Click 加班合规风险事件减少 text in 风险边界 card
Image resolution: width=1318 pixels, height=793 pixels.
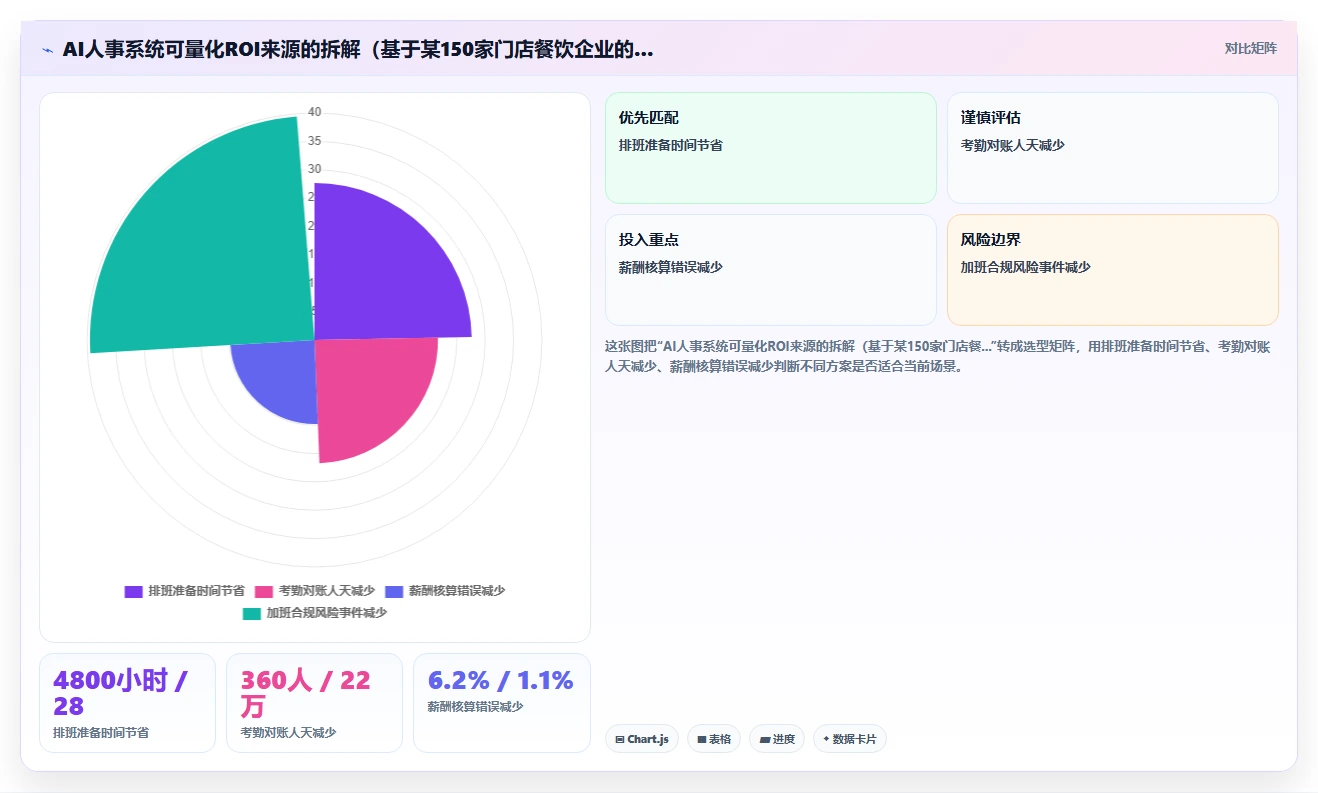(1026, 267)
